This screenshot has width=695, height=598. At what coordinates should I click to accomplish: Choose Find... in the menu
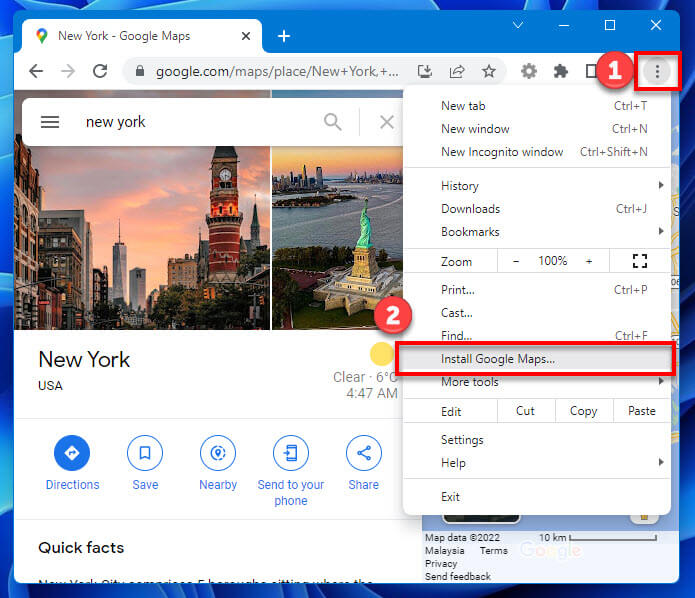(537, 335)
